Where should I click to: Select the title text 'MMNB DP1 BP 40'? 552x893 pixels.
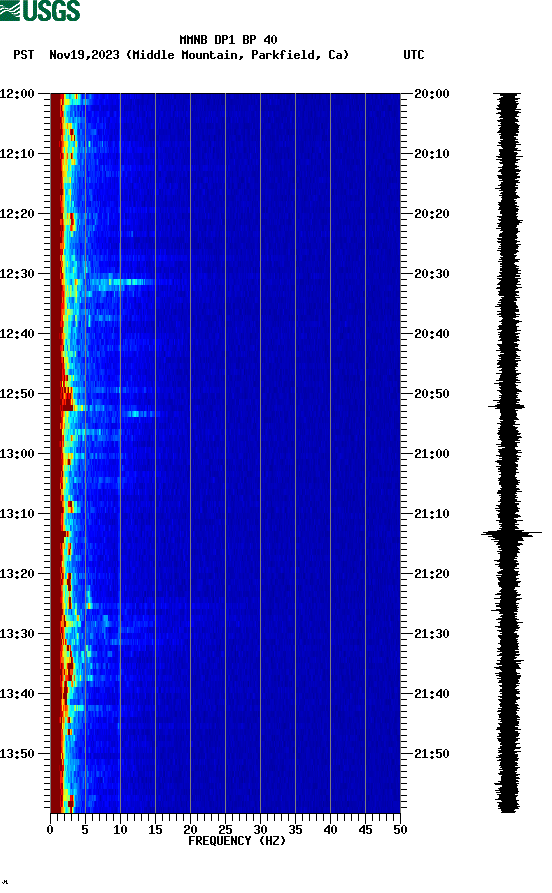pyautogui.click(x=228, y=40)
